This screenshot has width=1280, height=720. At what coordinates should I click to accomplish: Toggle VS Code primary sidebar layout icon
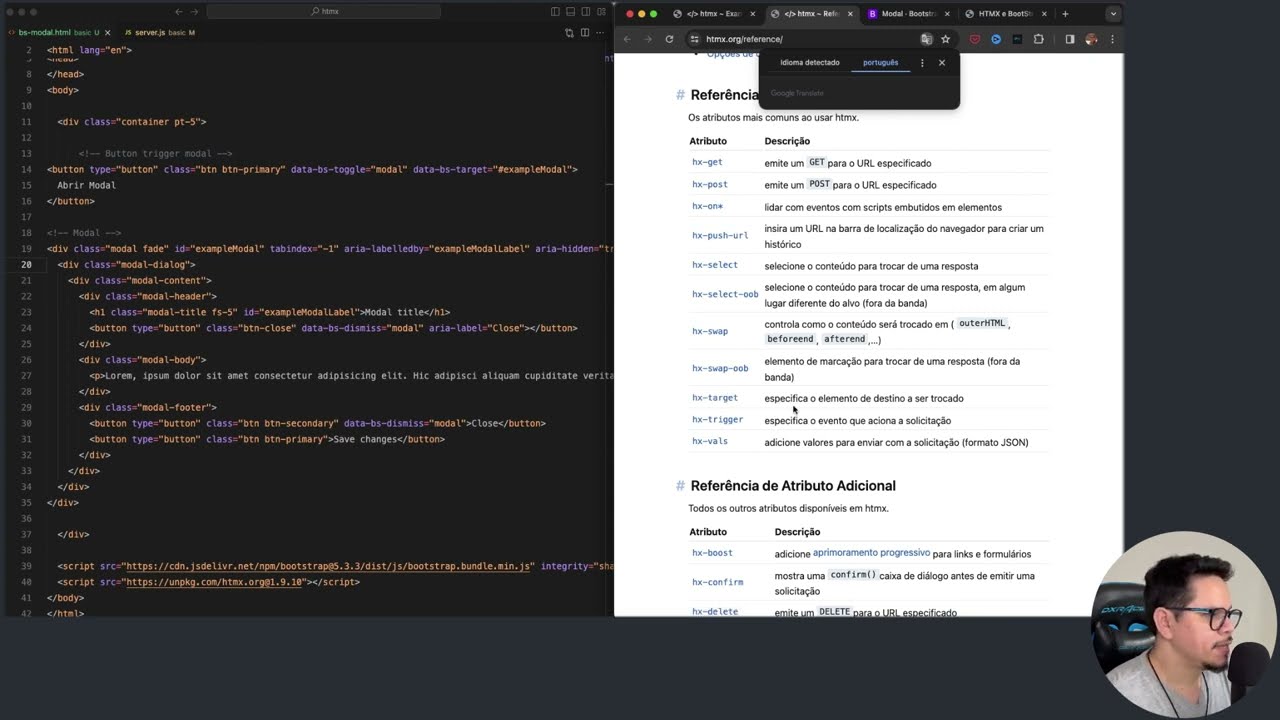point(555,12)
